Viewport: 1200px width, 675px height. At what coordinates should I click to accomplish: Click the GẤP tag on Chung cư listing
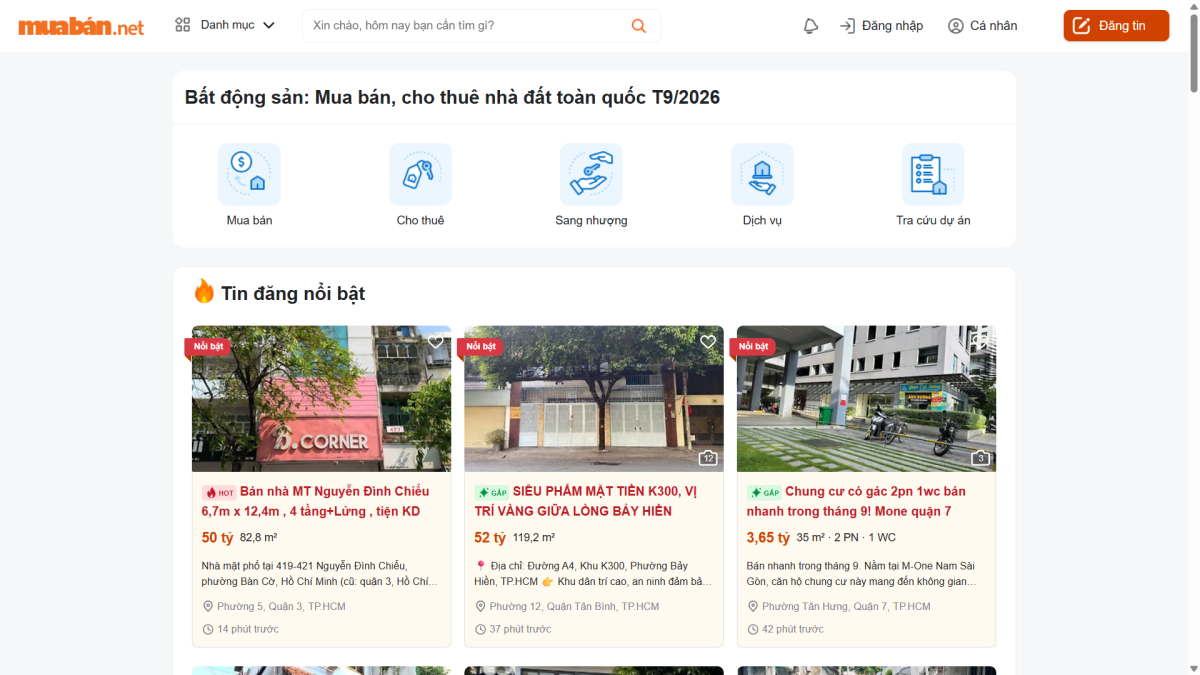coord(764,493)
